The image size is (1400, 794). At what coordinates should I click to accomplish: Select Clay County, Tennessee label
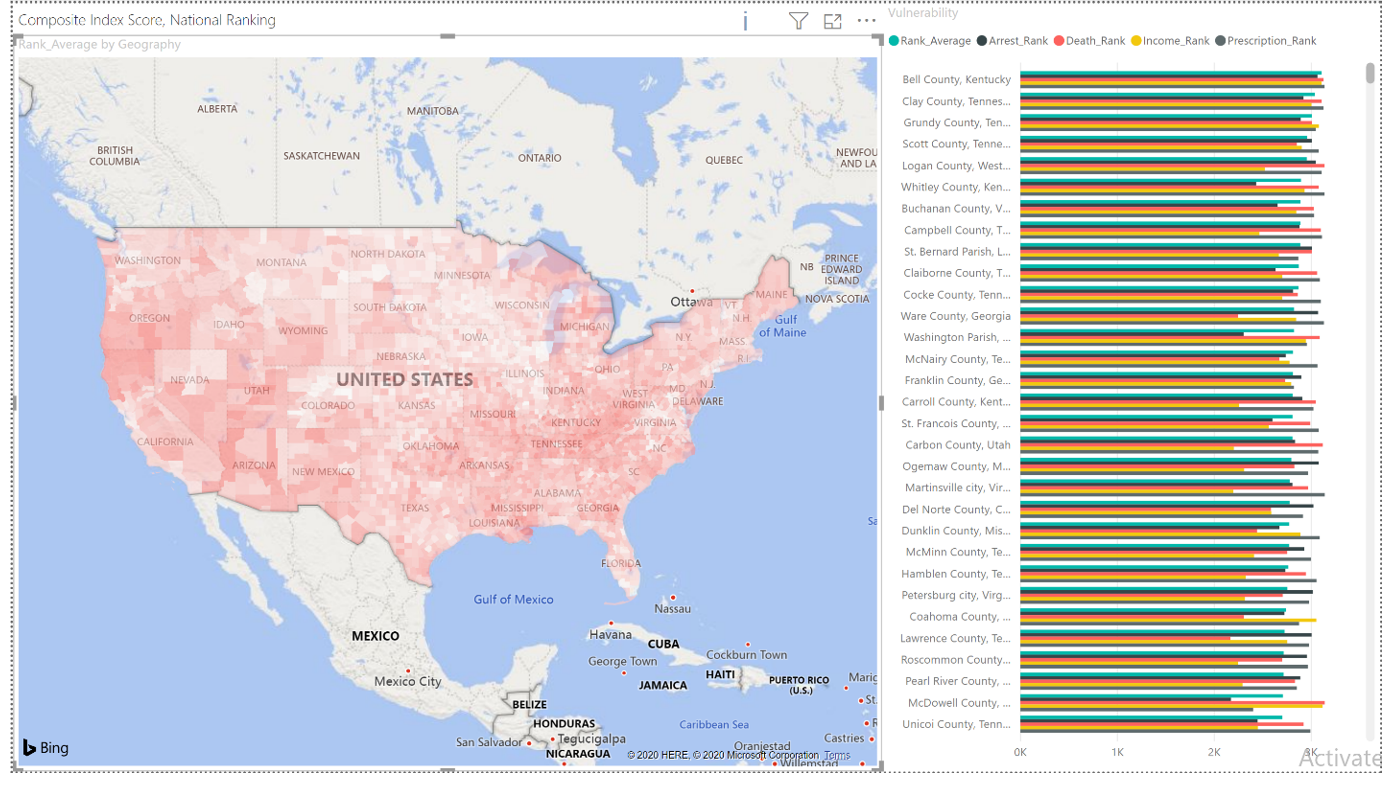coord(956,101)
